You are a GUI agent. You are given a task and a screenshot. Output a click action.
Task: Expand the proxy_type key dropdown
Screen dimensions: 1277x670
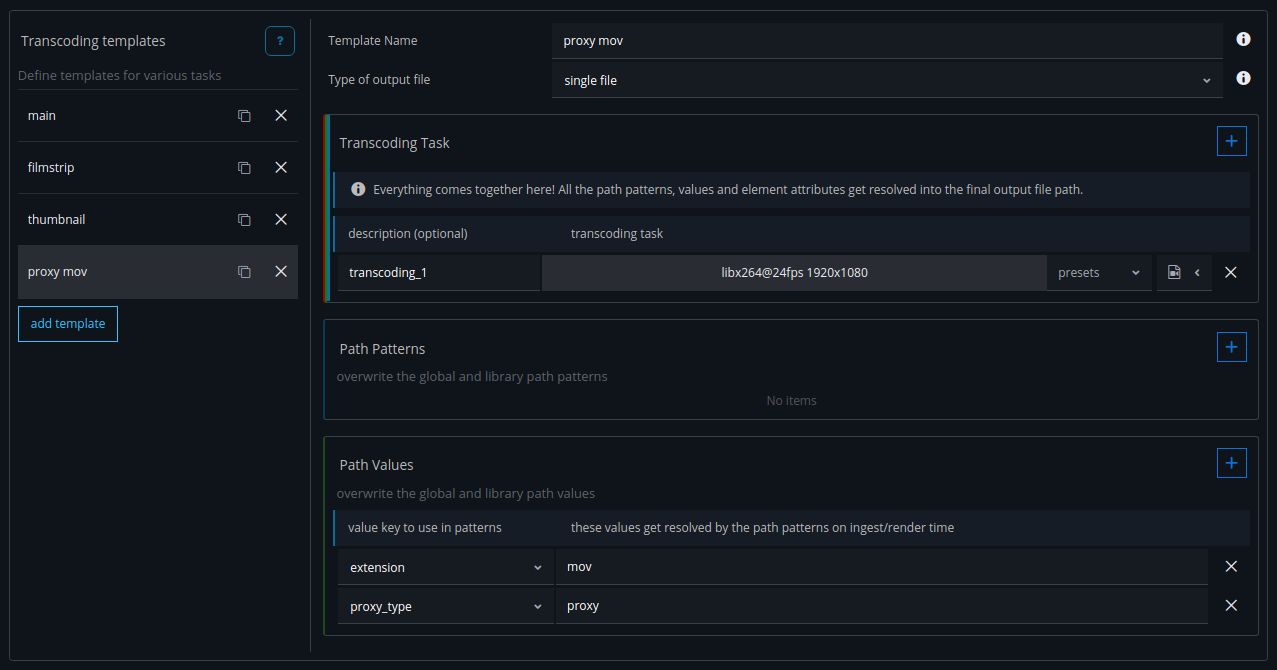tap(444, 607)
